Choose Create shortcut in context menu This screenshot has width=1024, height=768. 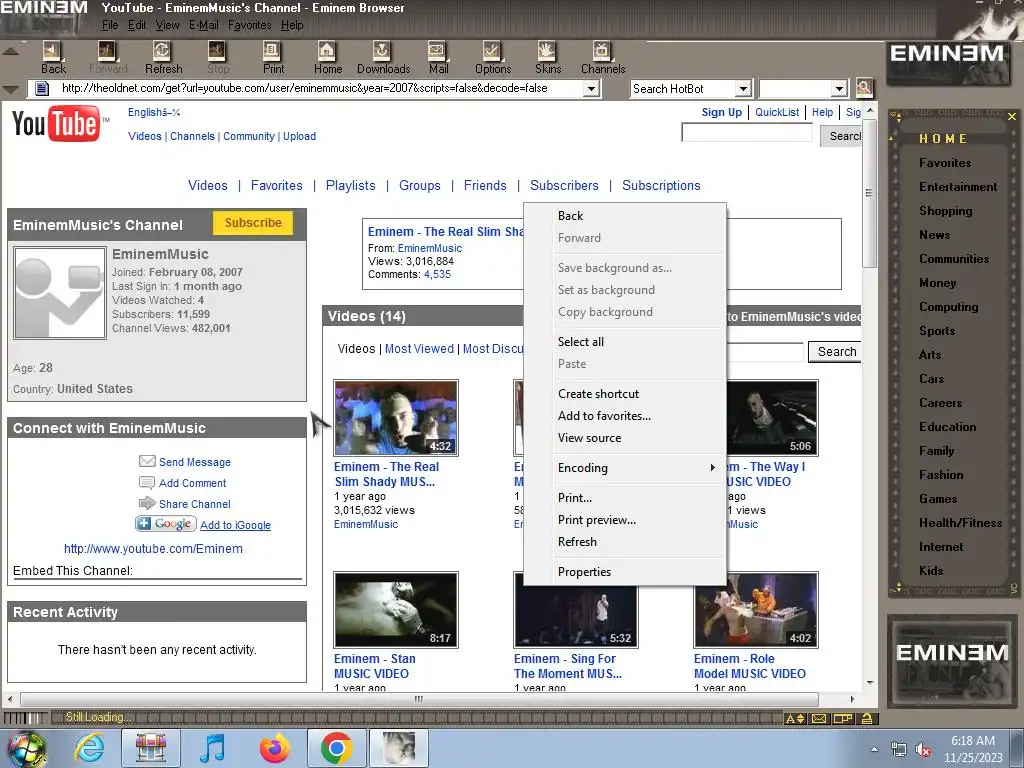626,394
